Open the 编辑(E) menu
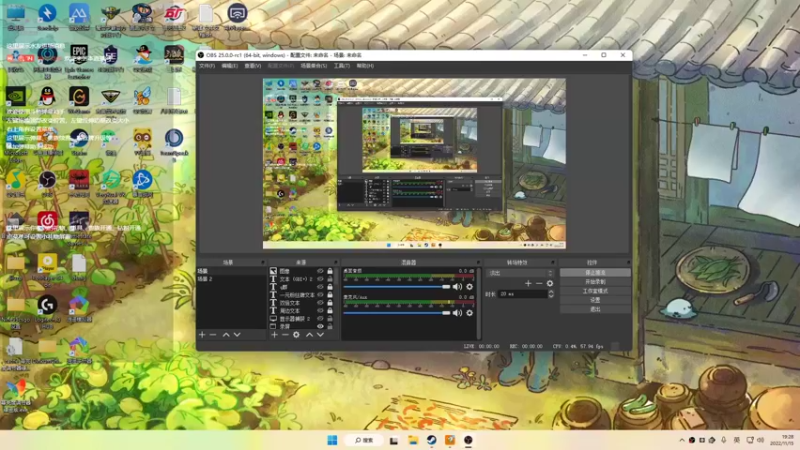The height and width of the screenshot is (450, 800). pyautogui.click(x=230, y=66)
